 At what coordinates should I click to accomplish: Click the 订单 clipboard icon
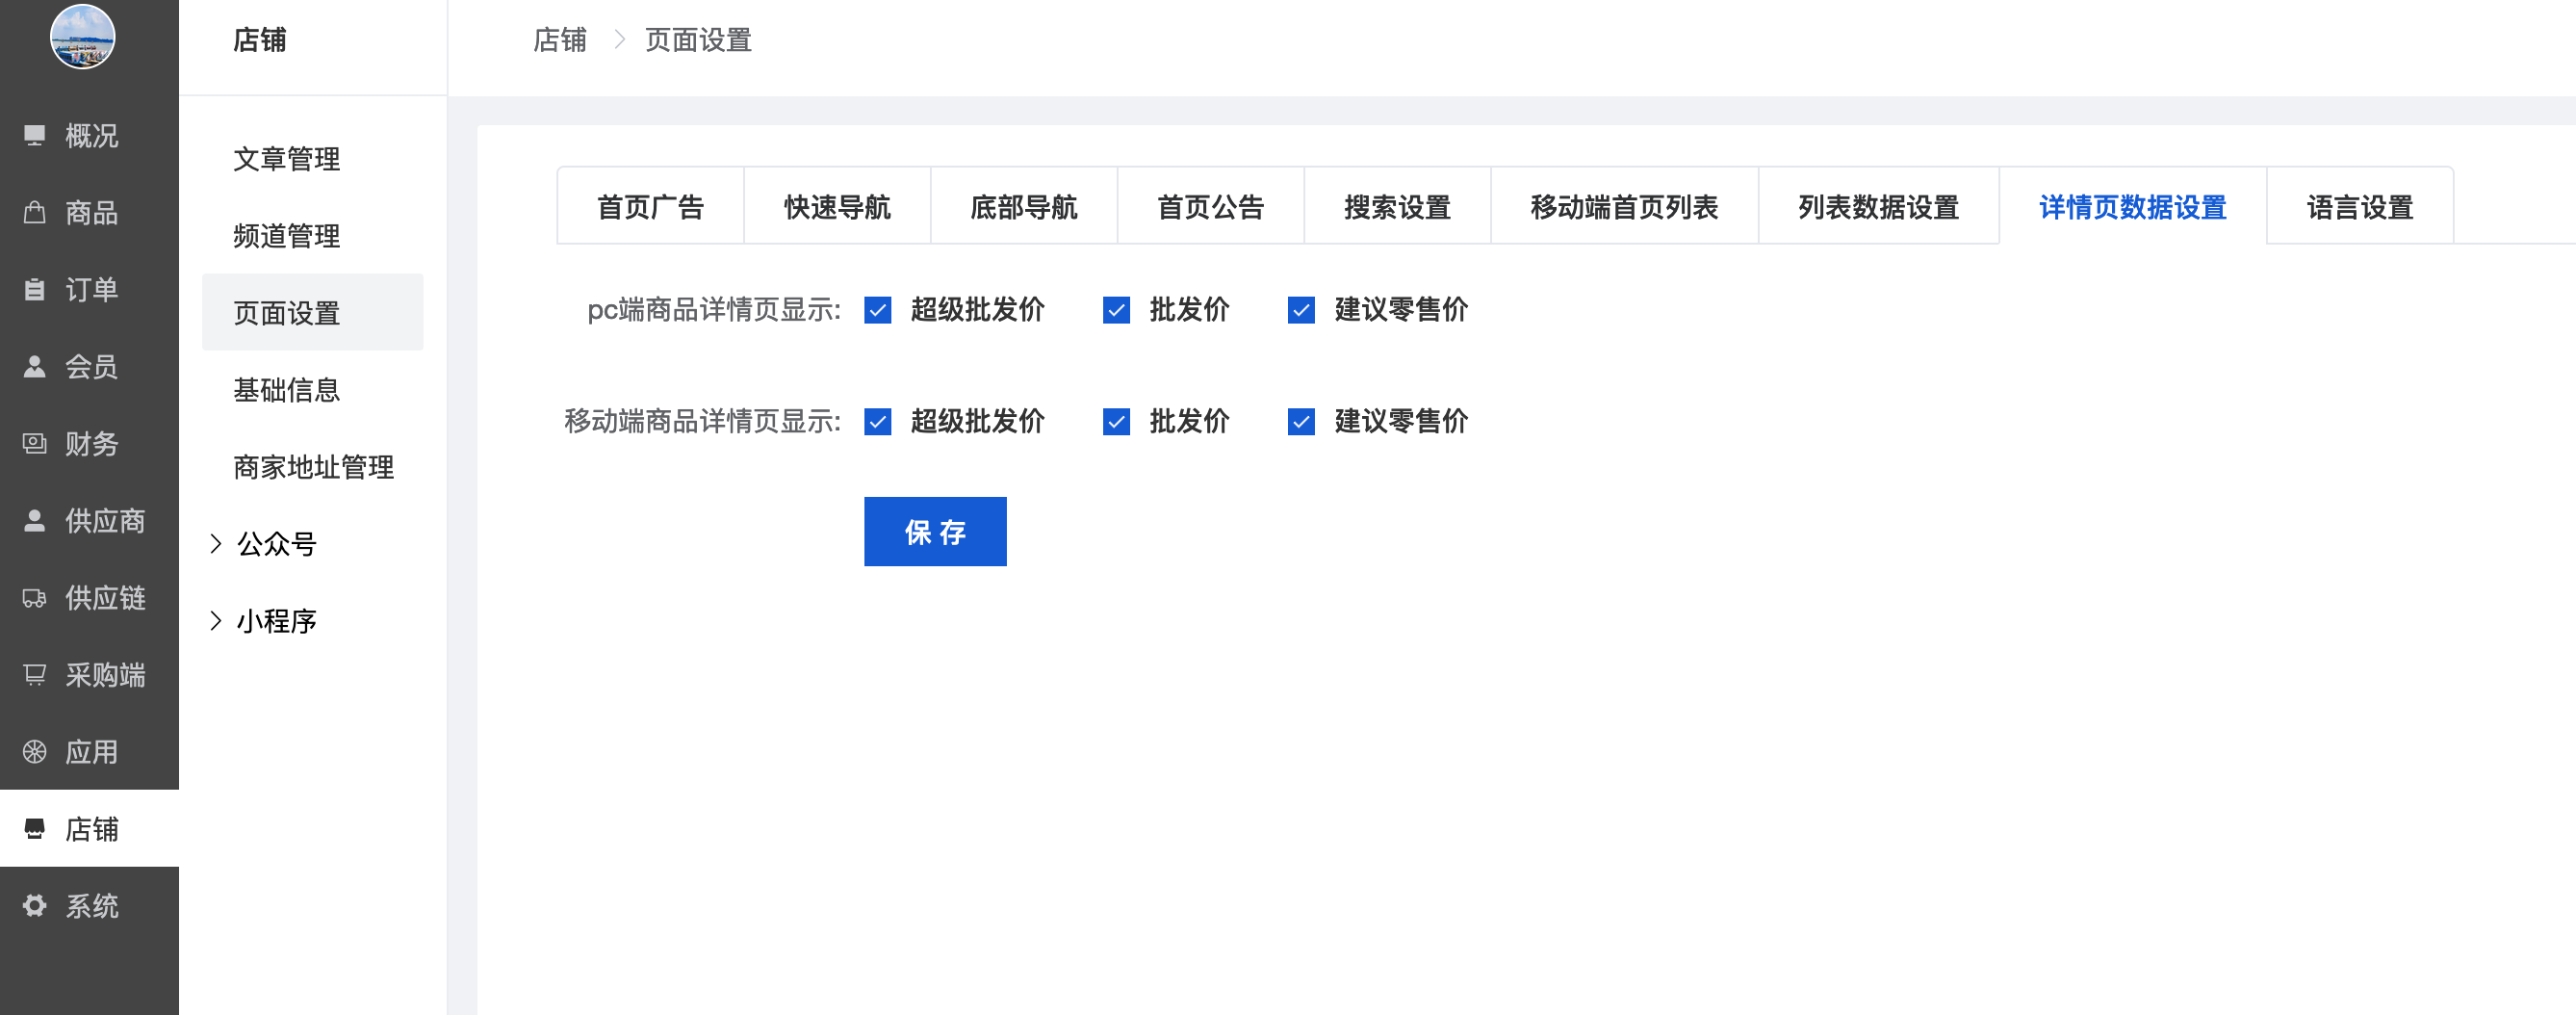click(35, 289)
